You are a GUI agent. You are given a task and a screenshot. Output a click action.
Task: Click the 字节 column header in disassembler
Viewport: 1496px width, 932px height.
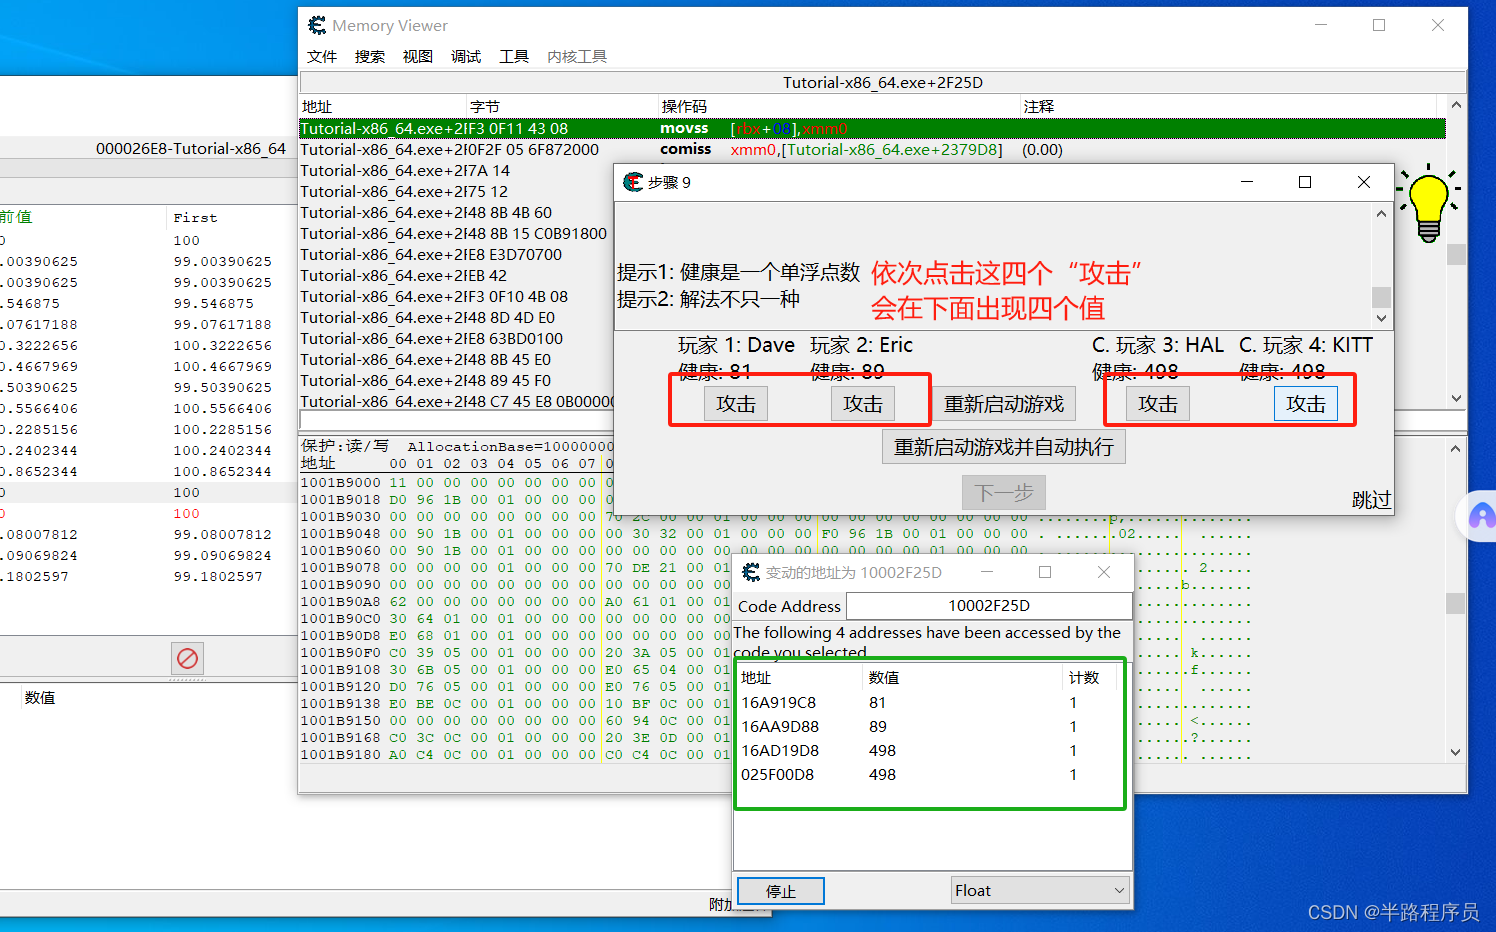click(x=562, y=106)
